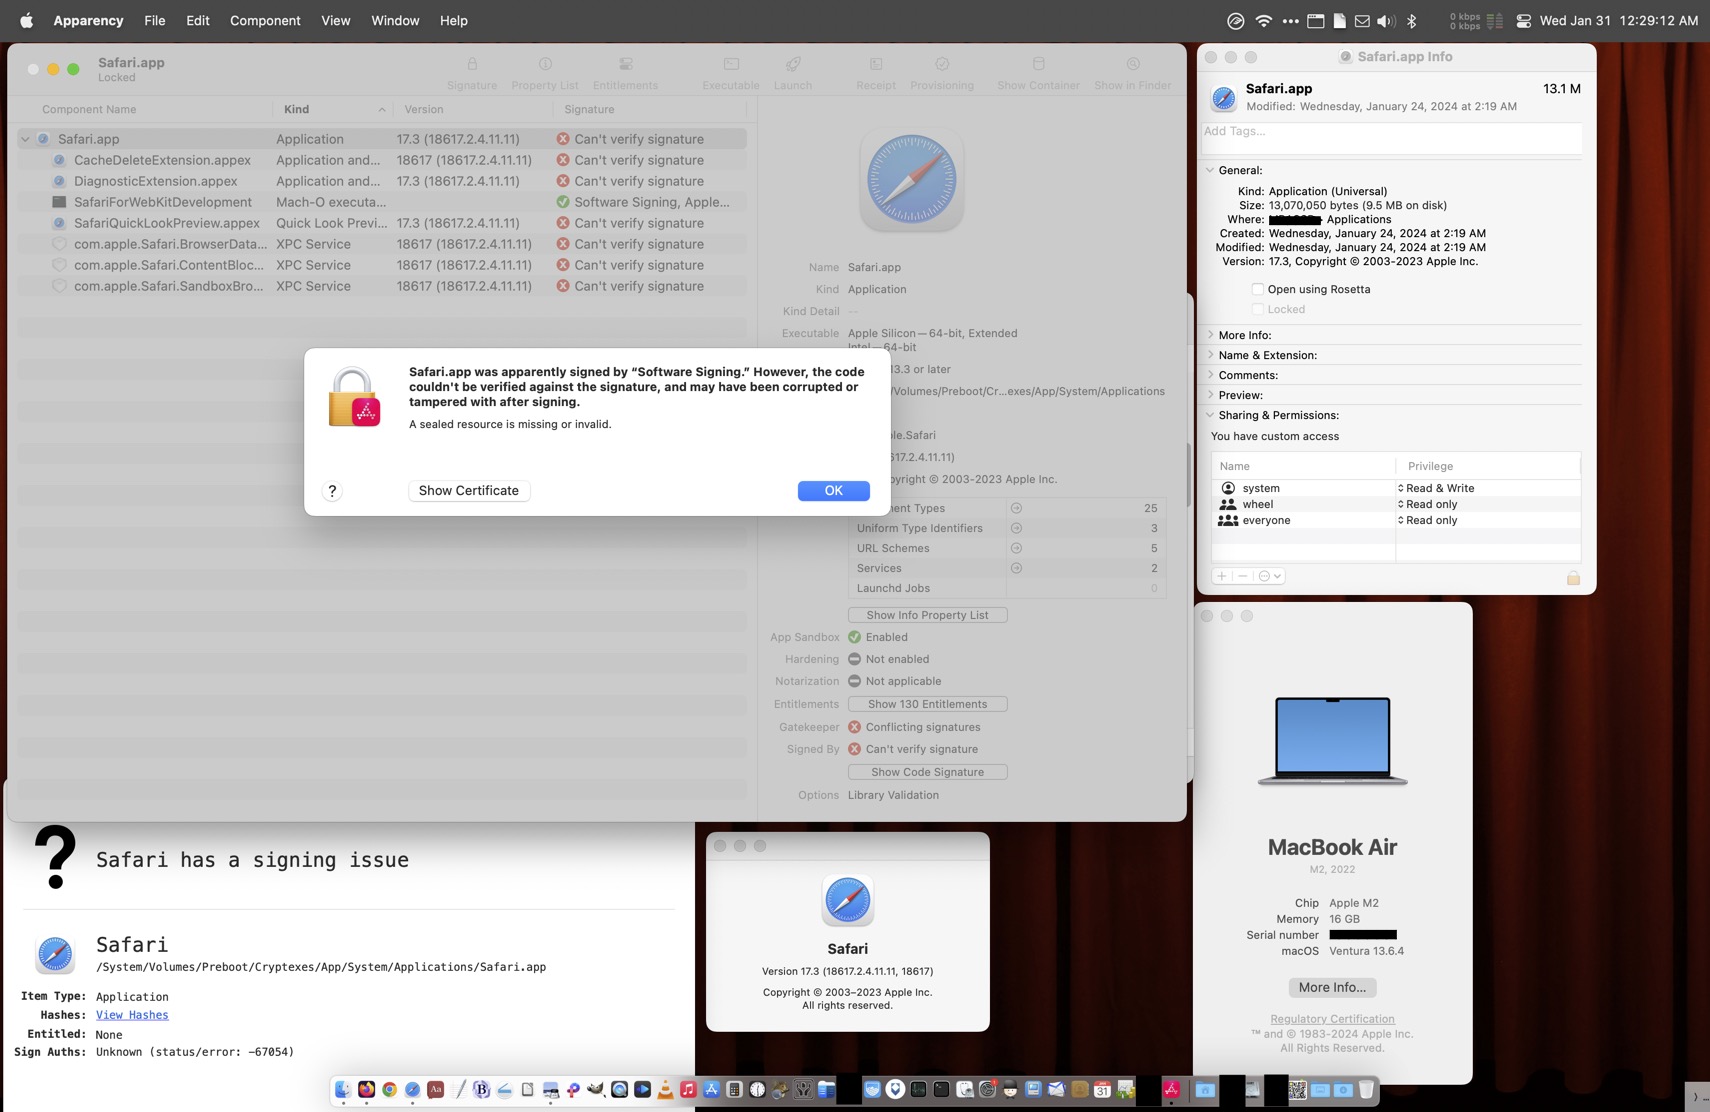
Task: Select the SafariQuickLookPreview.appex row
Action: coord(382,223)
